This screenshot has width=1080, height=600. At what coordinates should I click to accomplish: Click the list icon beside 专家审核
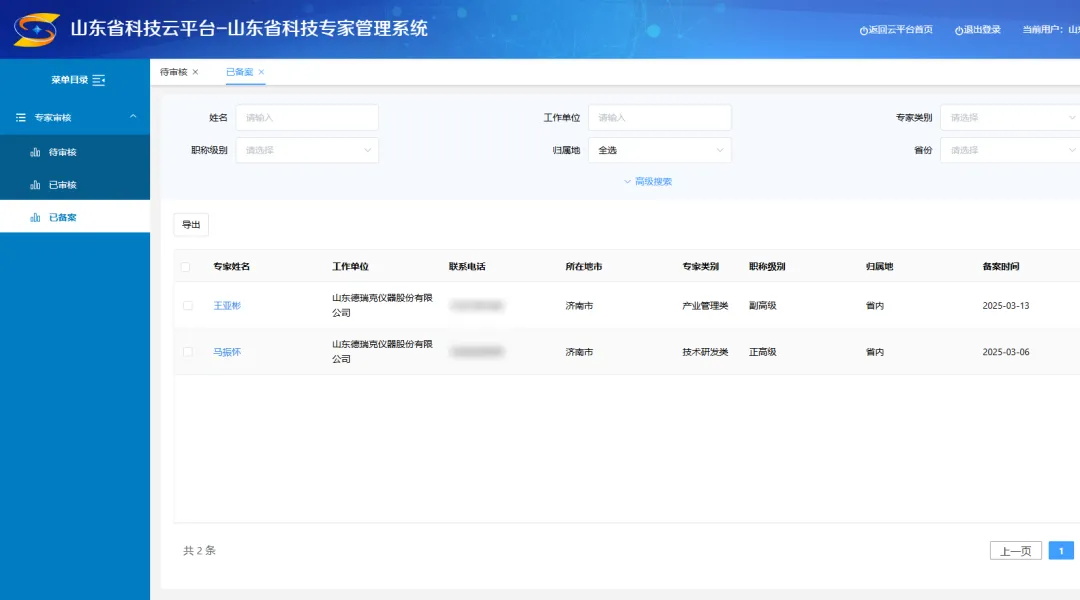coord(18,117)
